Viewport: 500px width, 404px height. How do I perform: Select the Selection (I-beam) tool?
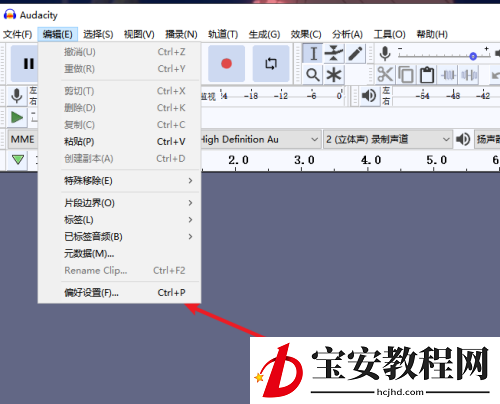coord(313,53)
